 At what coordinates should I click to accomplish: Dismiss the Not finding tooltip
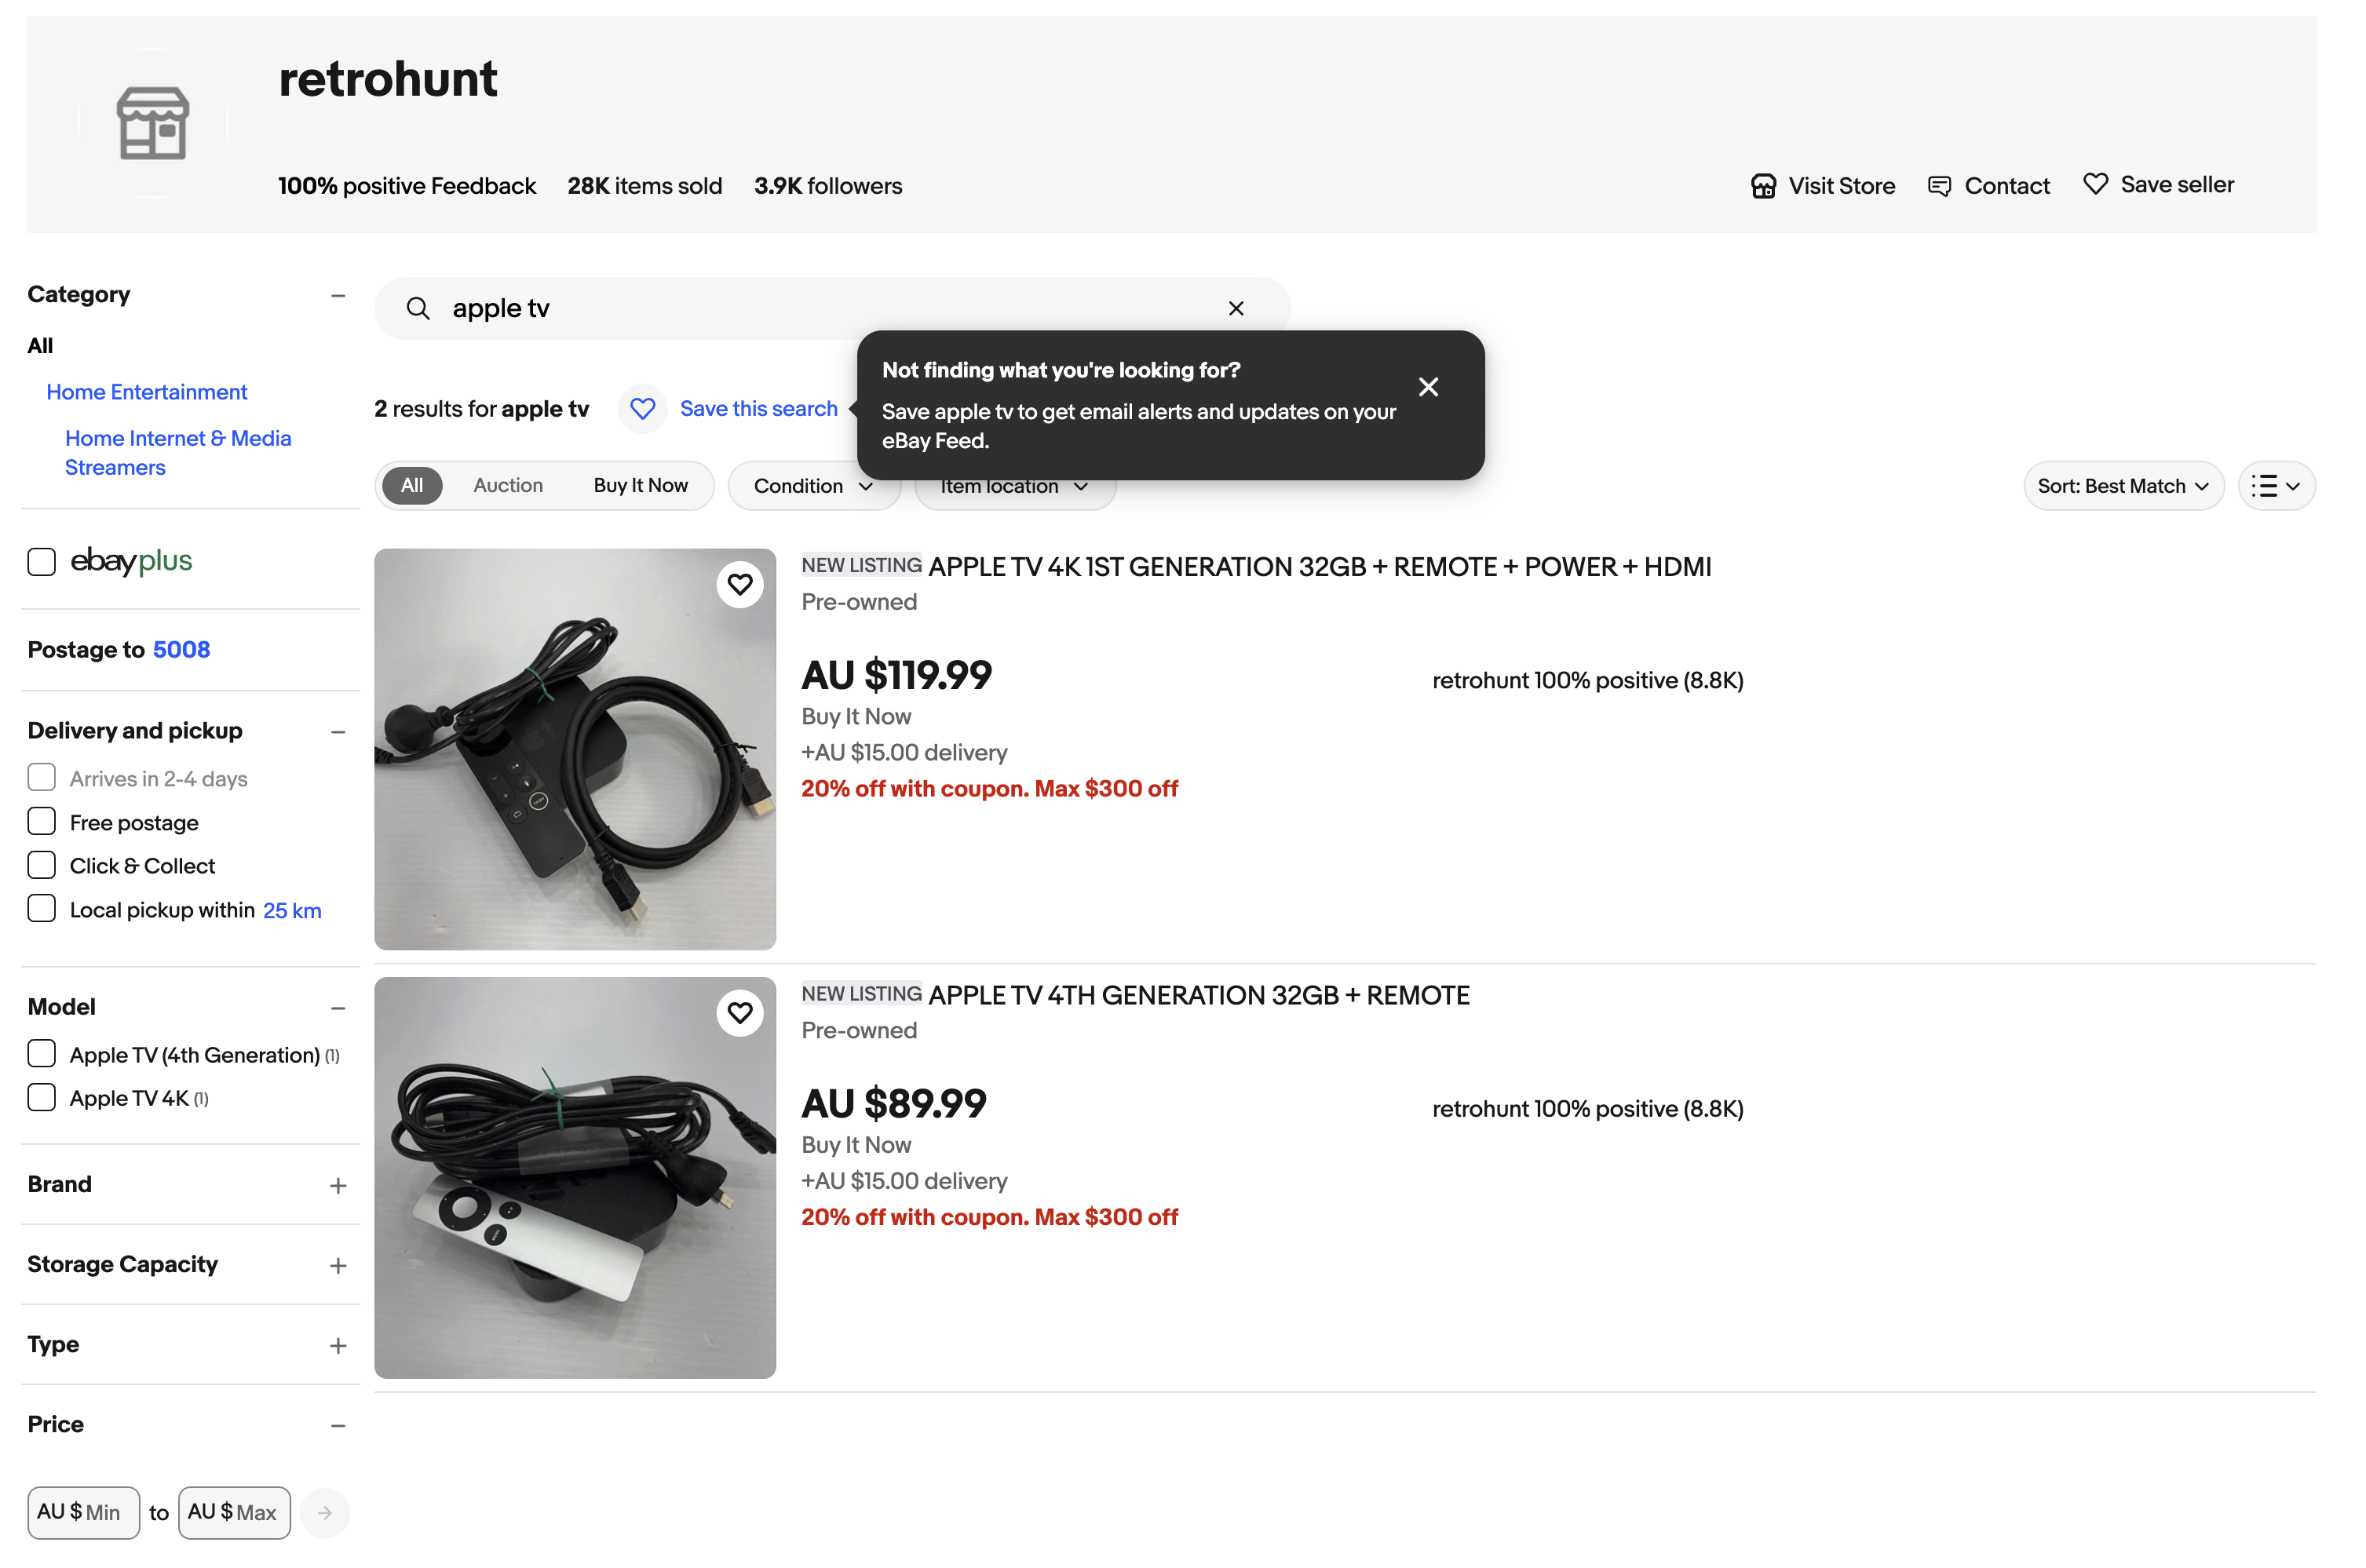pyautogui.click(x=1428, y=387)
